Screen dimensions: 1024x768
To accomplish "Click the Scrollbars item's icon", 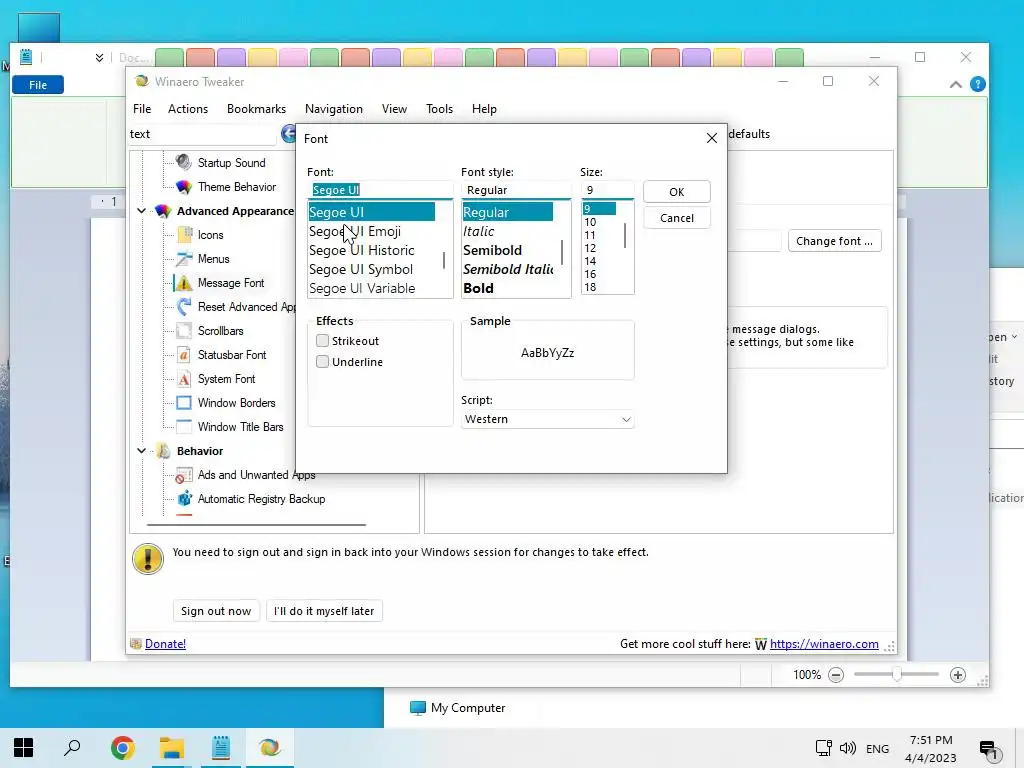I will [x=184, y=330].
